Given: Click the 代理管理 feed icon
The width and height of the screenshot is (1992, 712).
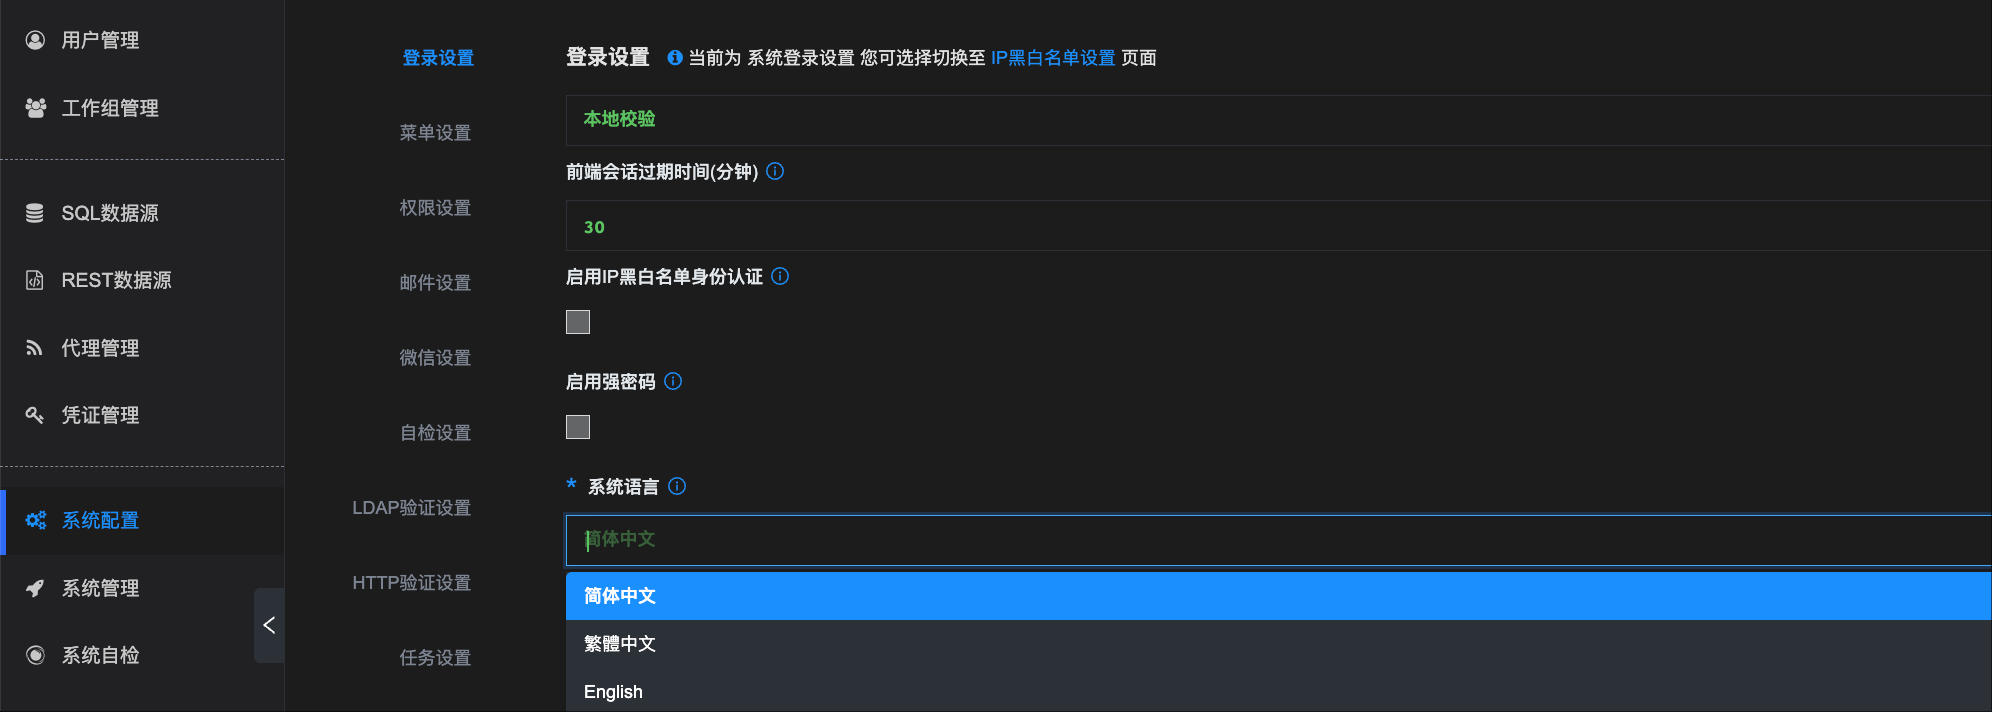Looking at the screenshot, I should (35, 348).
